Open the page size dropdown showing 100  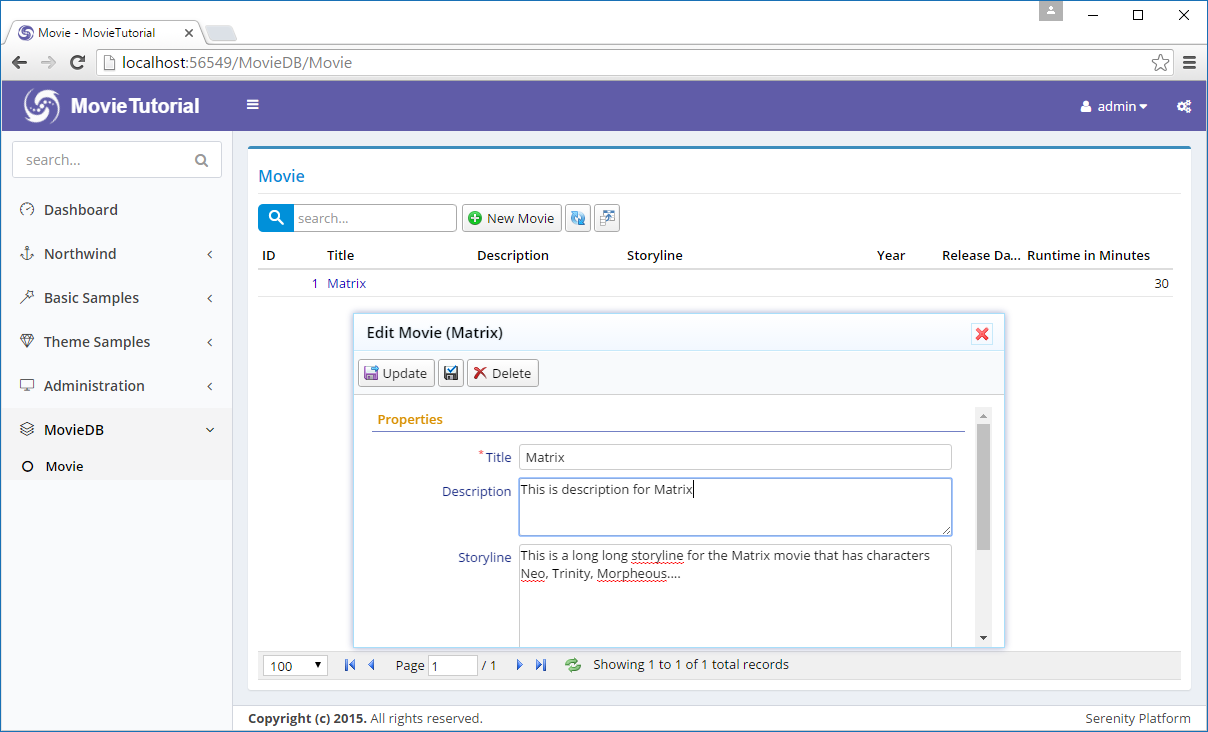295,666
